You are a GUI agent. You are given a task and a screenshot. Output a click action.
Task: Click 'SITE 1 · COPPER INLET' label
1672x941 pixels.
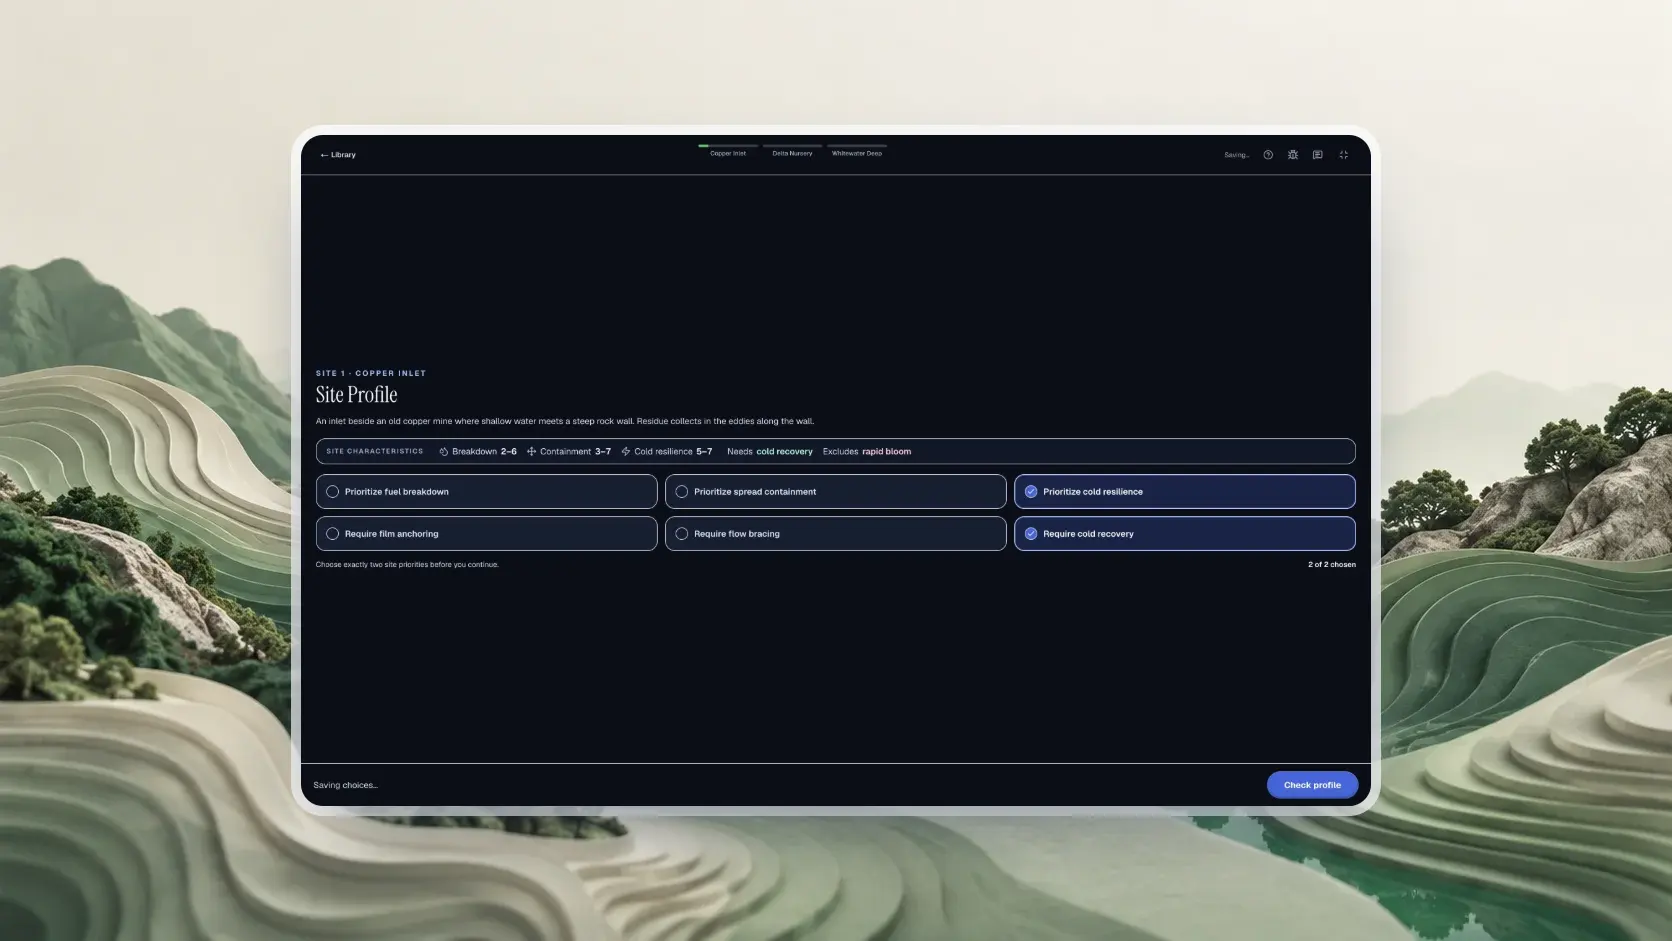pos(371,373)
